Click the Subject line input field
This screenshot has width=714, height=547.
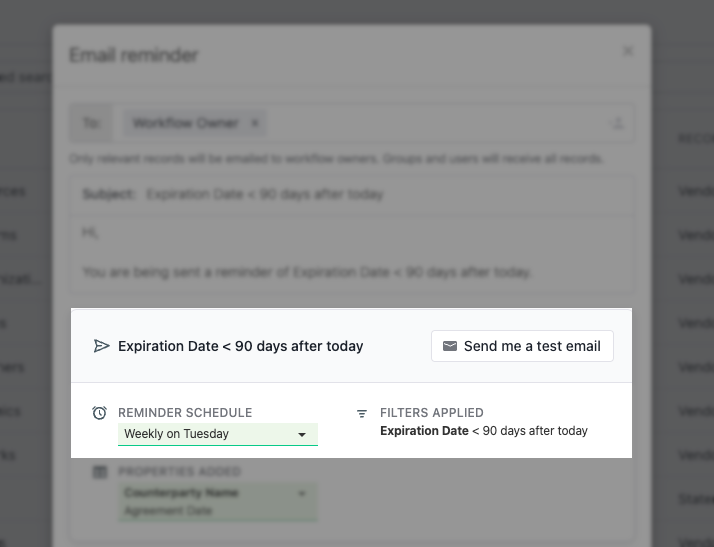pyautogui.click(x=352, y=194)
